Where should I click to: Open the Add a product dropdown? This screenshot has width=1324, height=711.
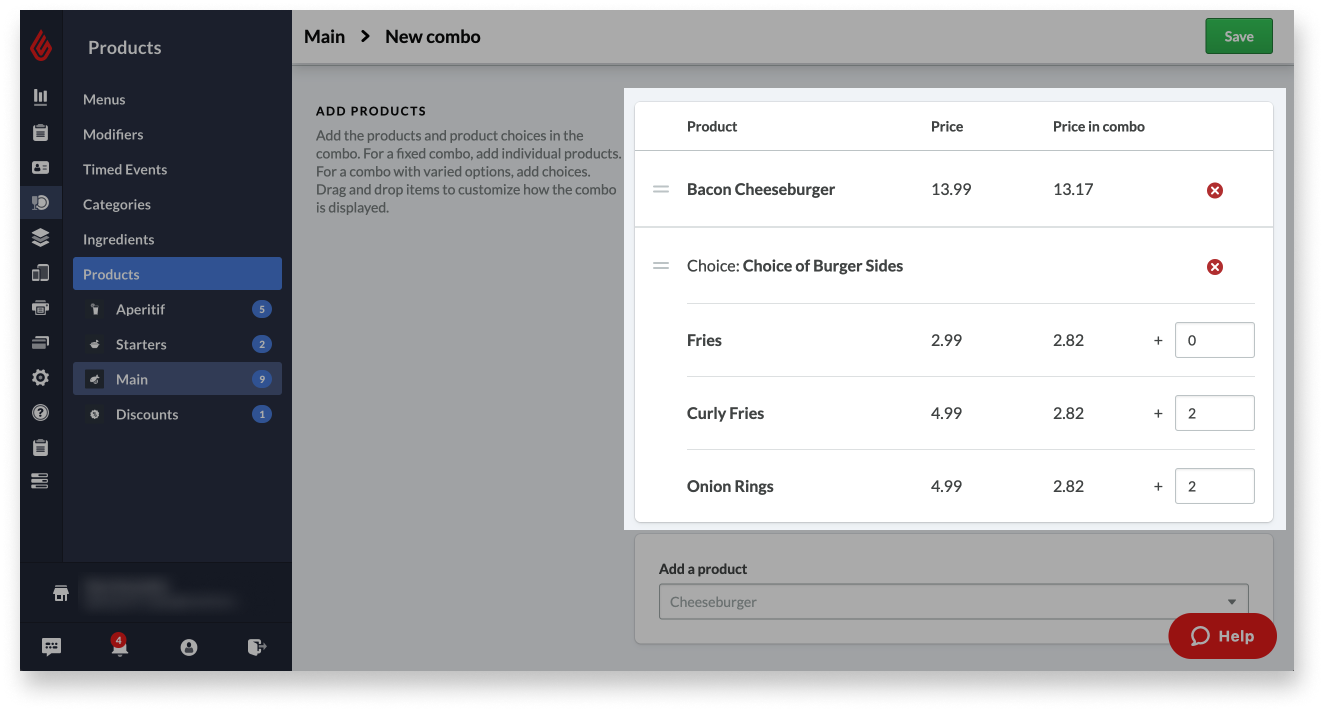(x=952, y=600)
